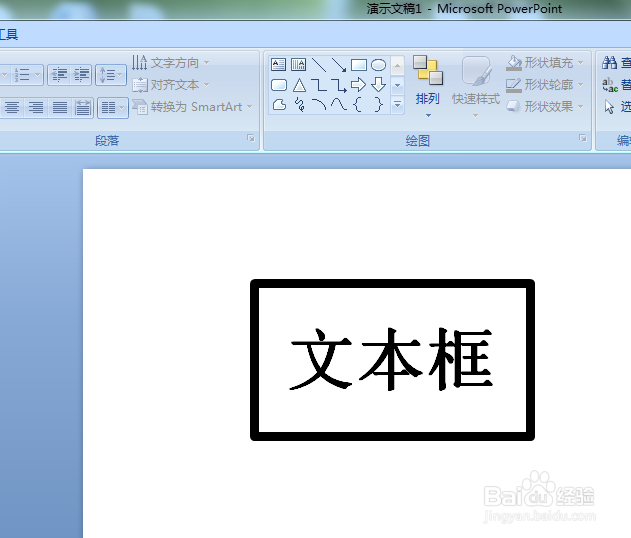The width and height of the screenshot is (631, 538).
Task: Open numbered list dropdown arrow
Action: [x=37, y=75]
